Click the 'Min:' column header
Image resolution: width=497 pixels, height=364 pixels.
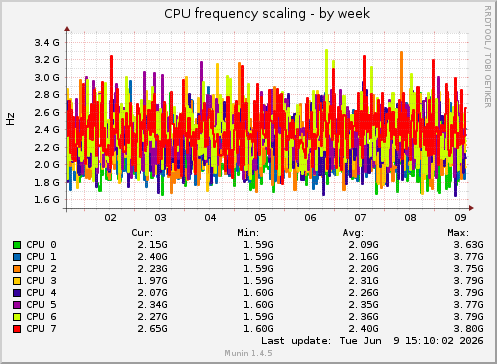248,233
